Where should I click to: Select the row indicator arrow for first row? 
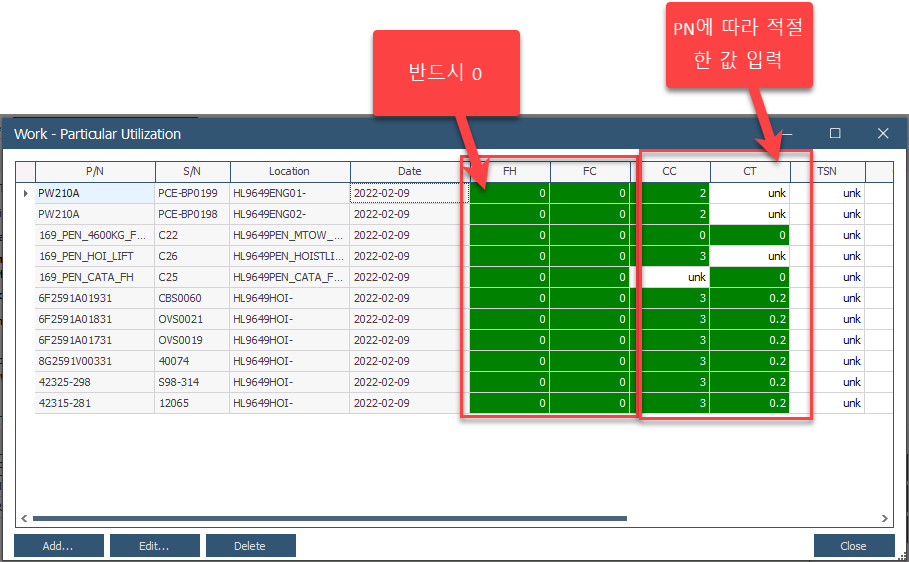coord(25,193)
